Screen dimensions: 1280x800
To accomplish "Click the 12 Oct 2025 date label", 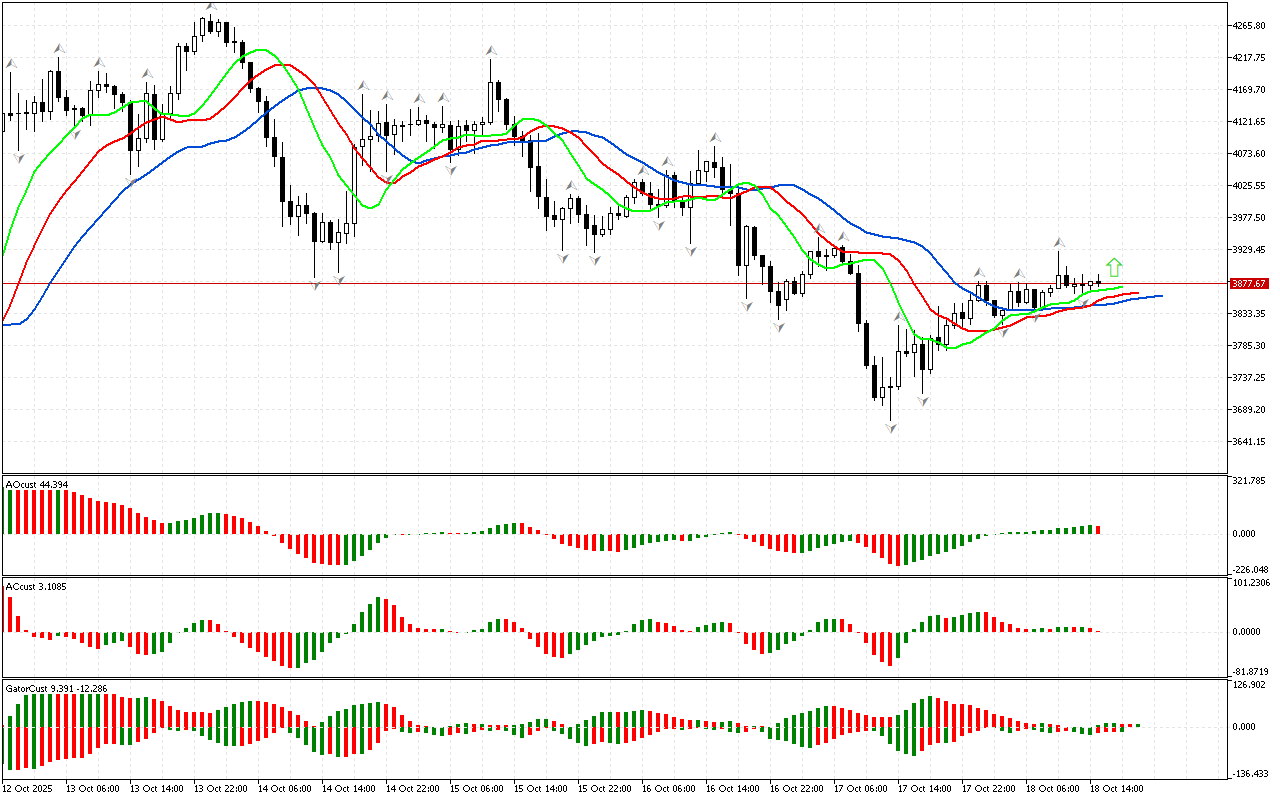I will click(29, 788).
